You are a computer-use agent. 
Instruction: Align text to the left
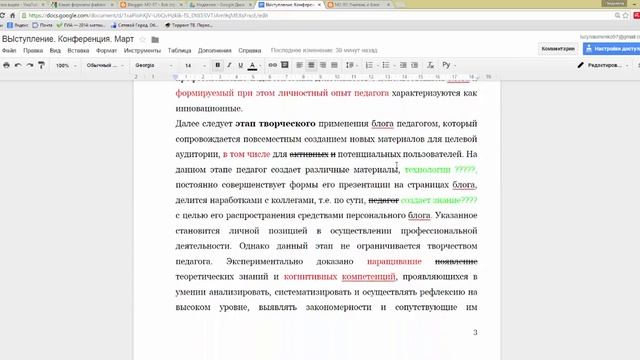[x=299, y=65]
